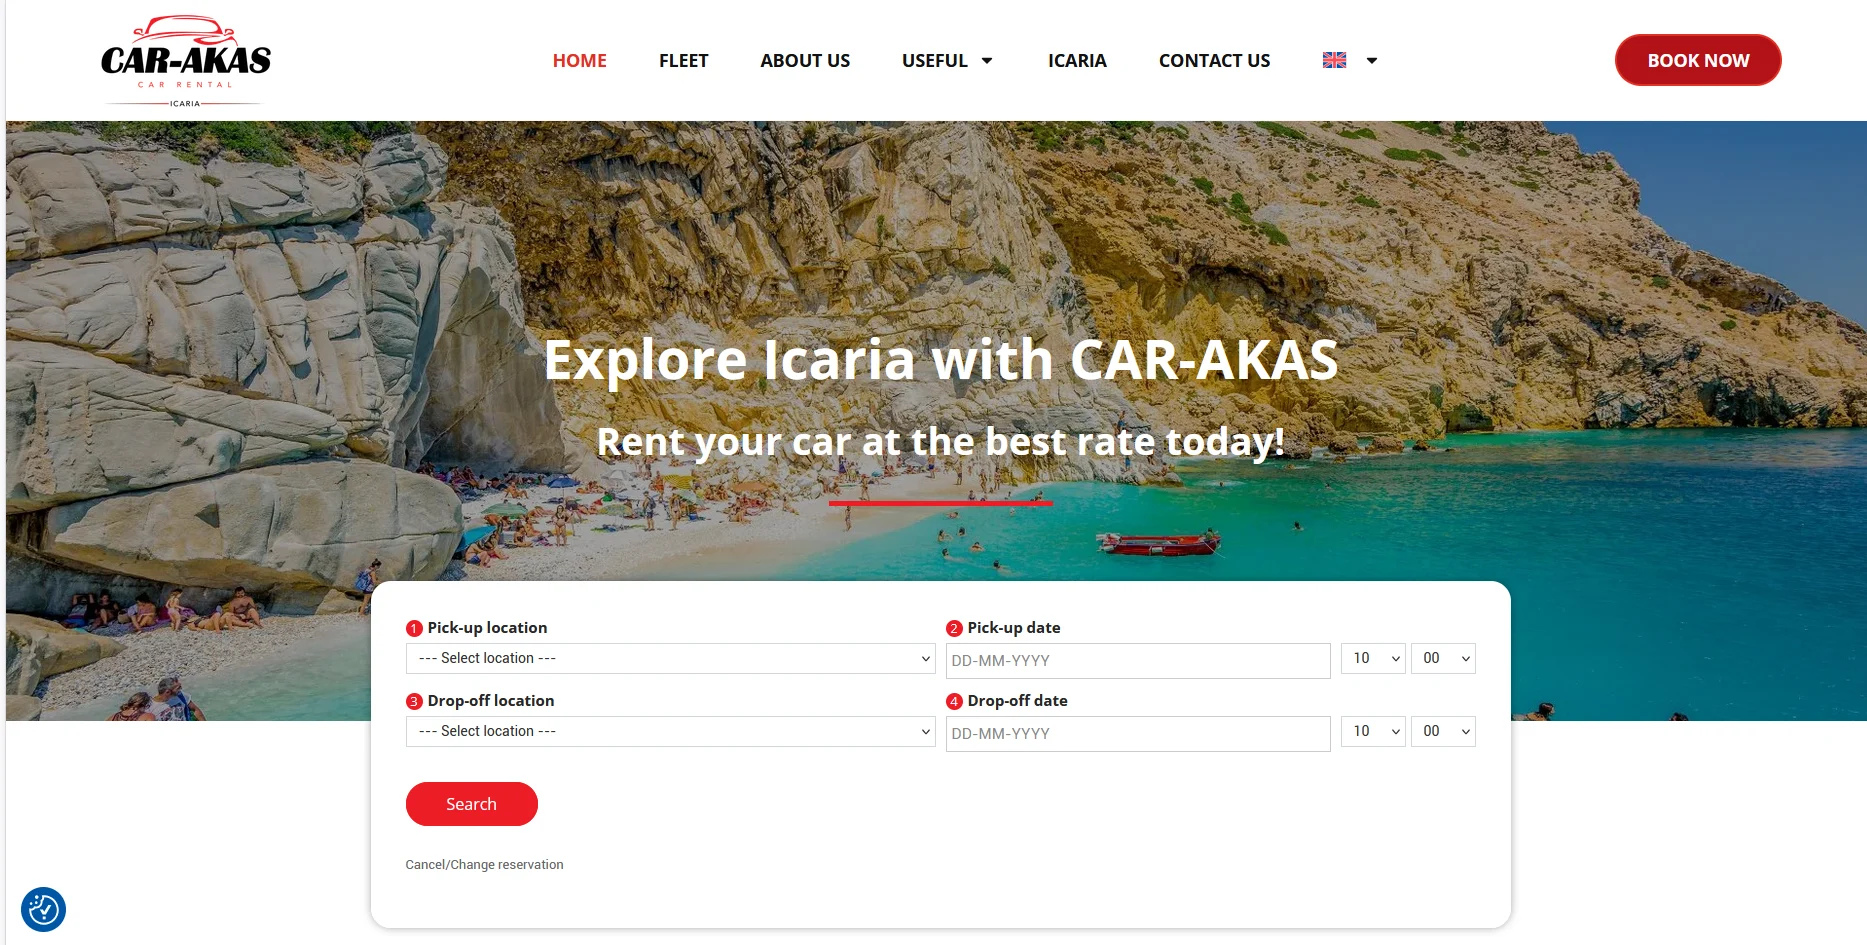Image resolution: width=1867 pixels, height=945 pixels.
Task: Open the FLEET page
Action: coord(683,61)
